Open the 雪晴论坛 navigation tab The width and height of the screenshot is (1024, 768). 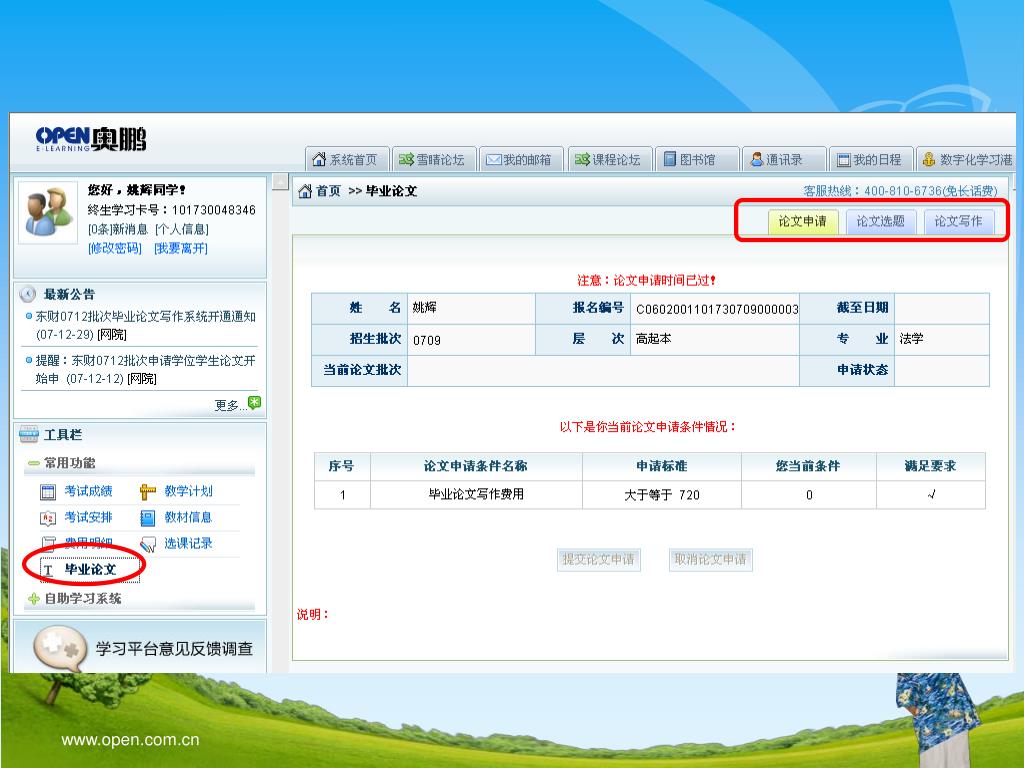coord(434,159)
